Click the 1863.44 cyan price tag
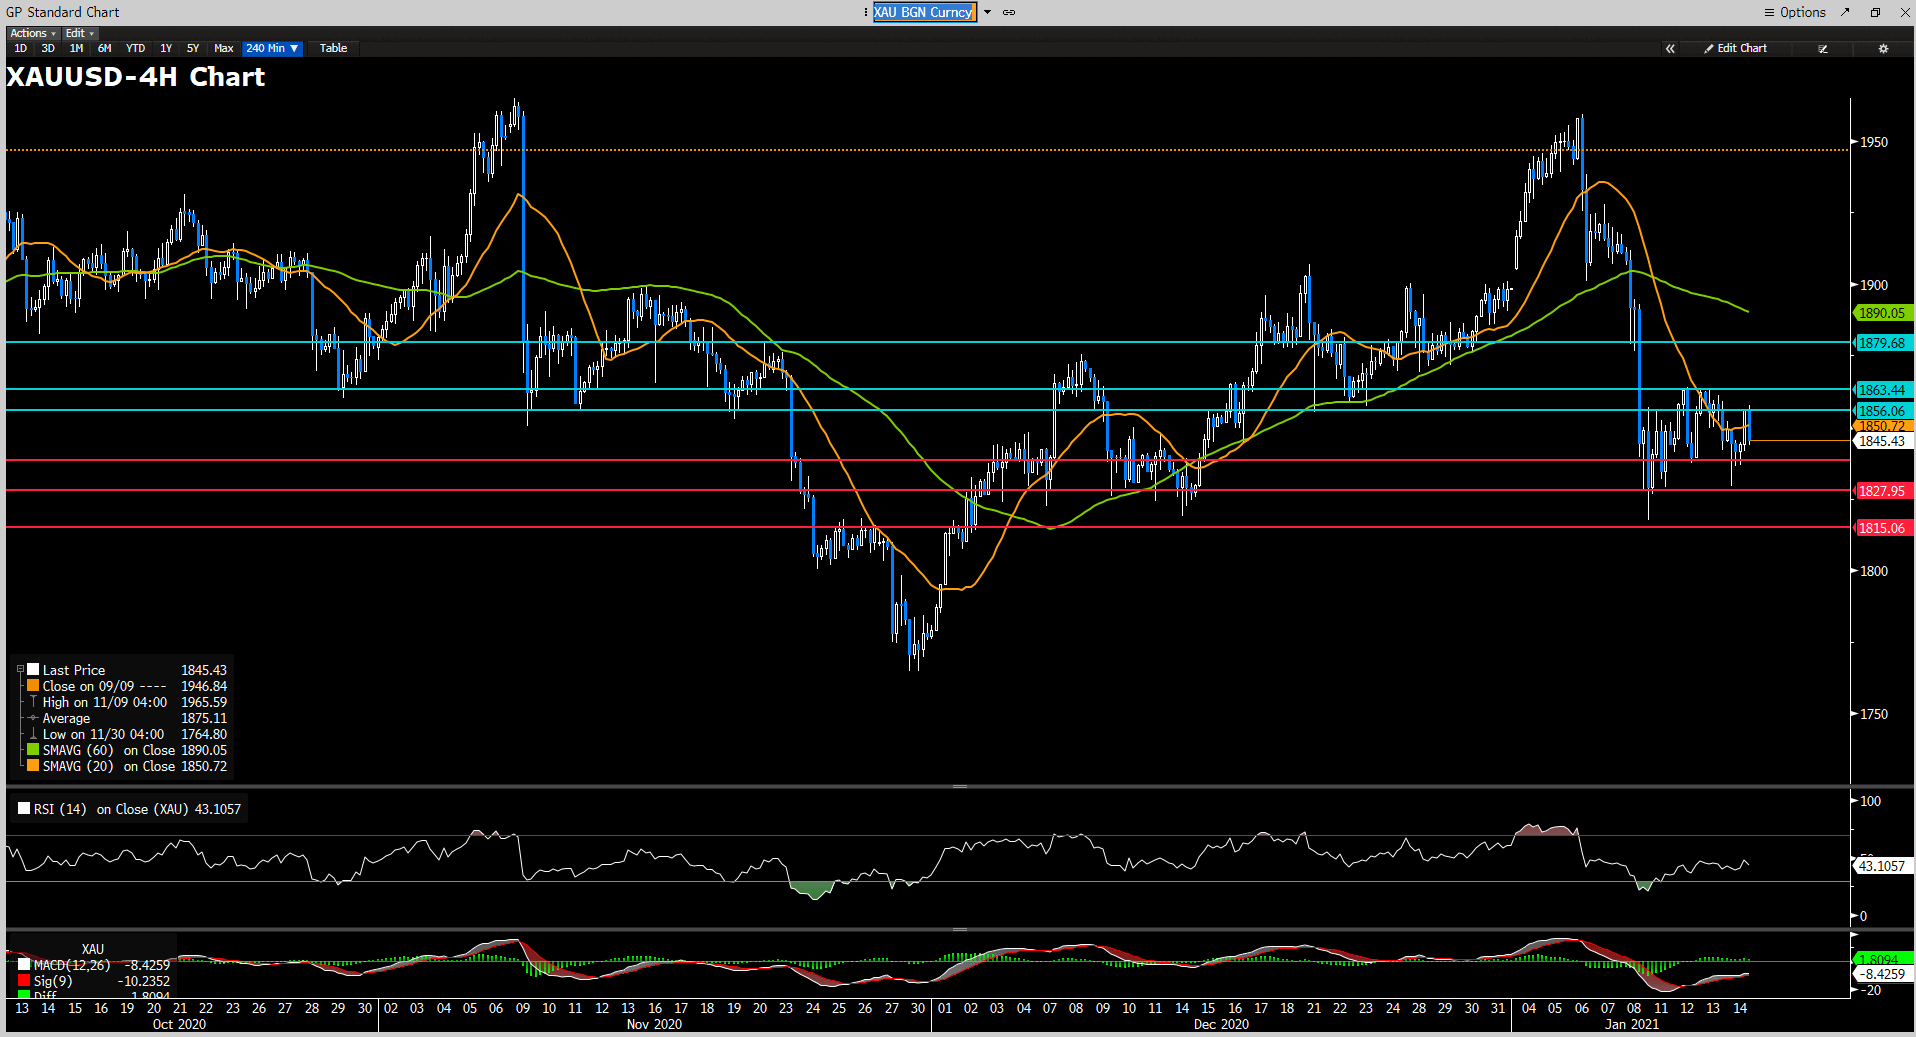 pos(1884,390)
